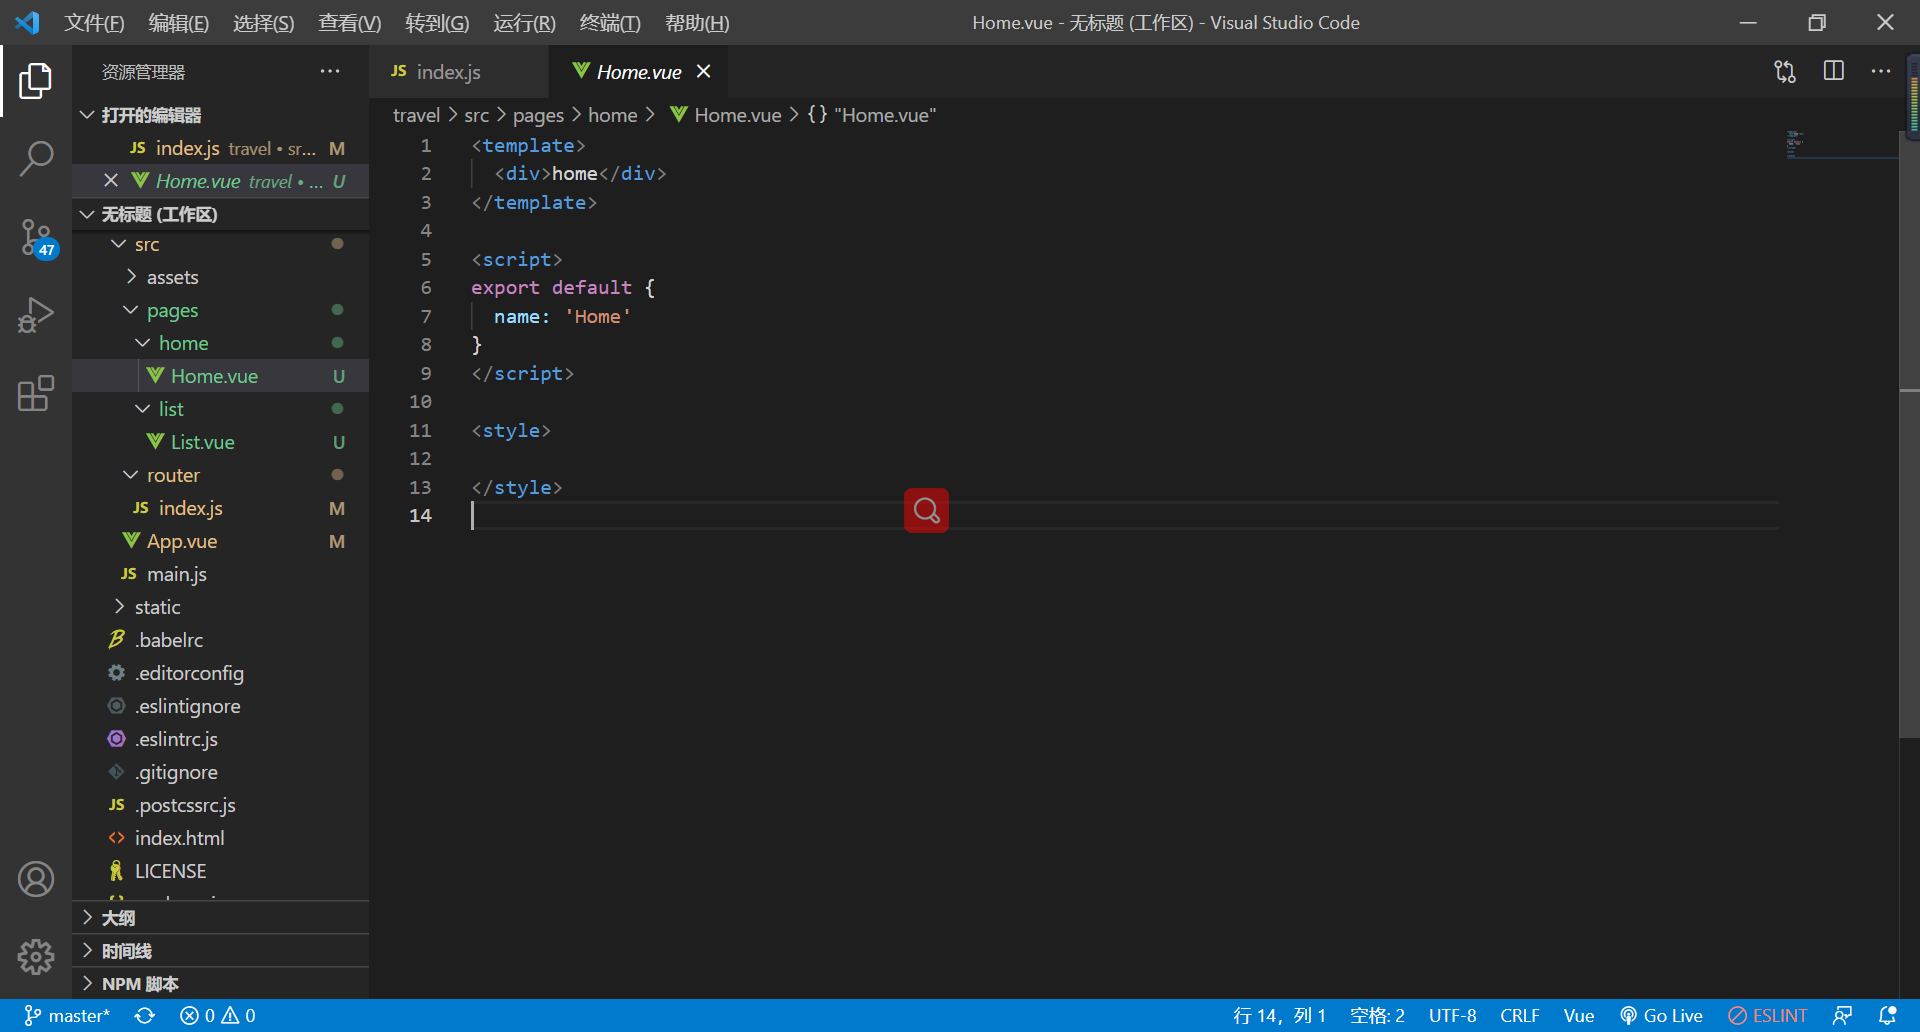Open index.html file
Screen dimensions: 1920x1032
coord(220,838)
